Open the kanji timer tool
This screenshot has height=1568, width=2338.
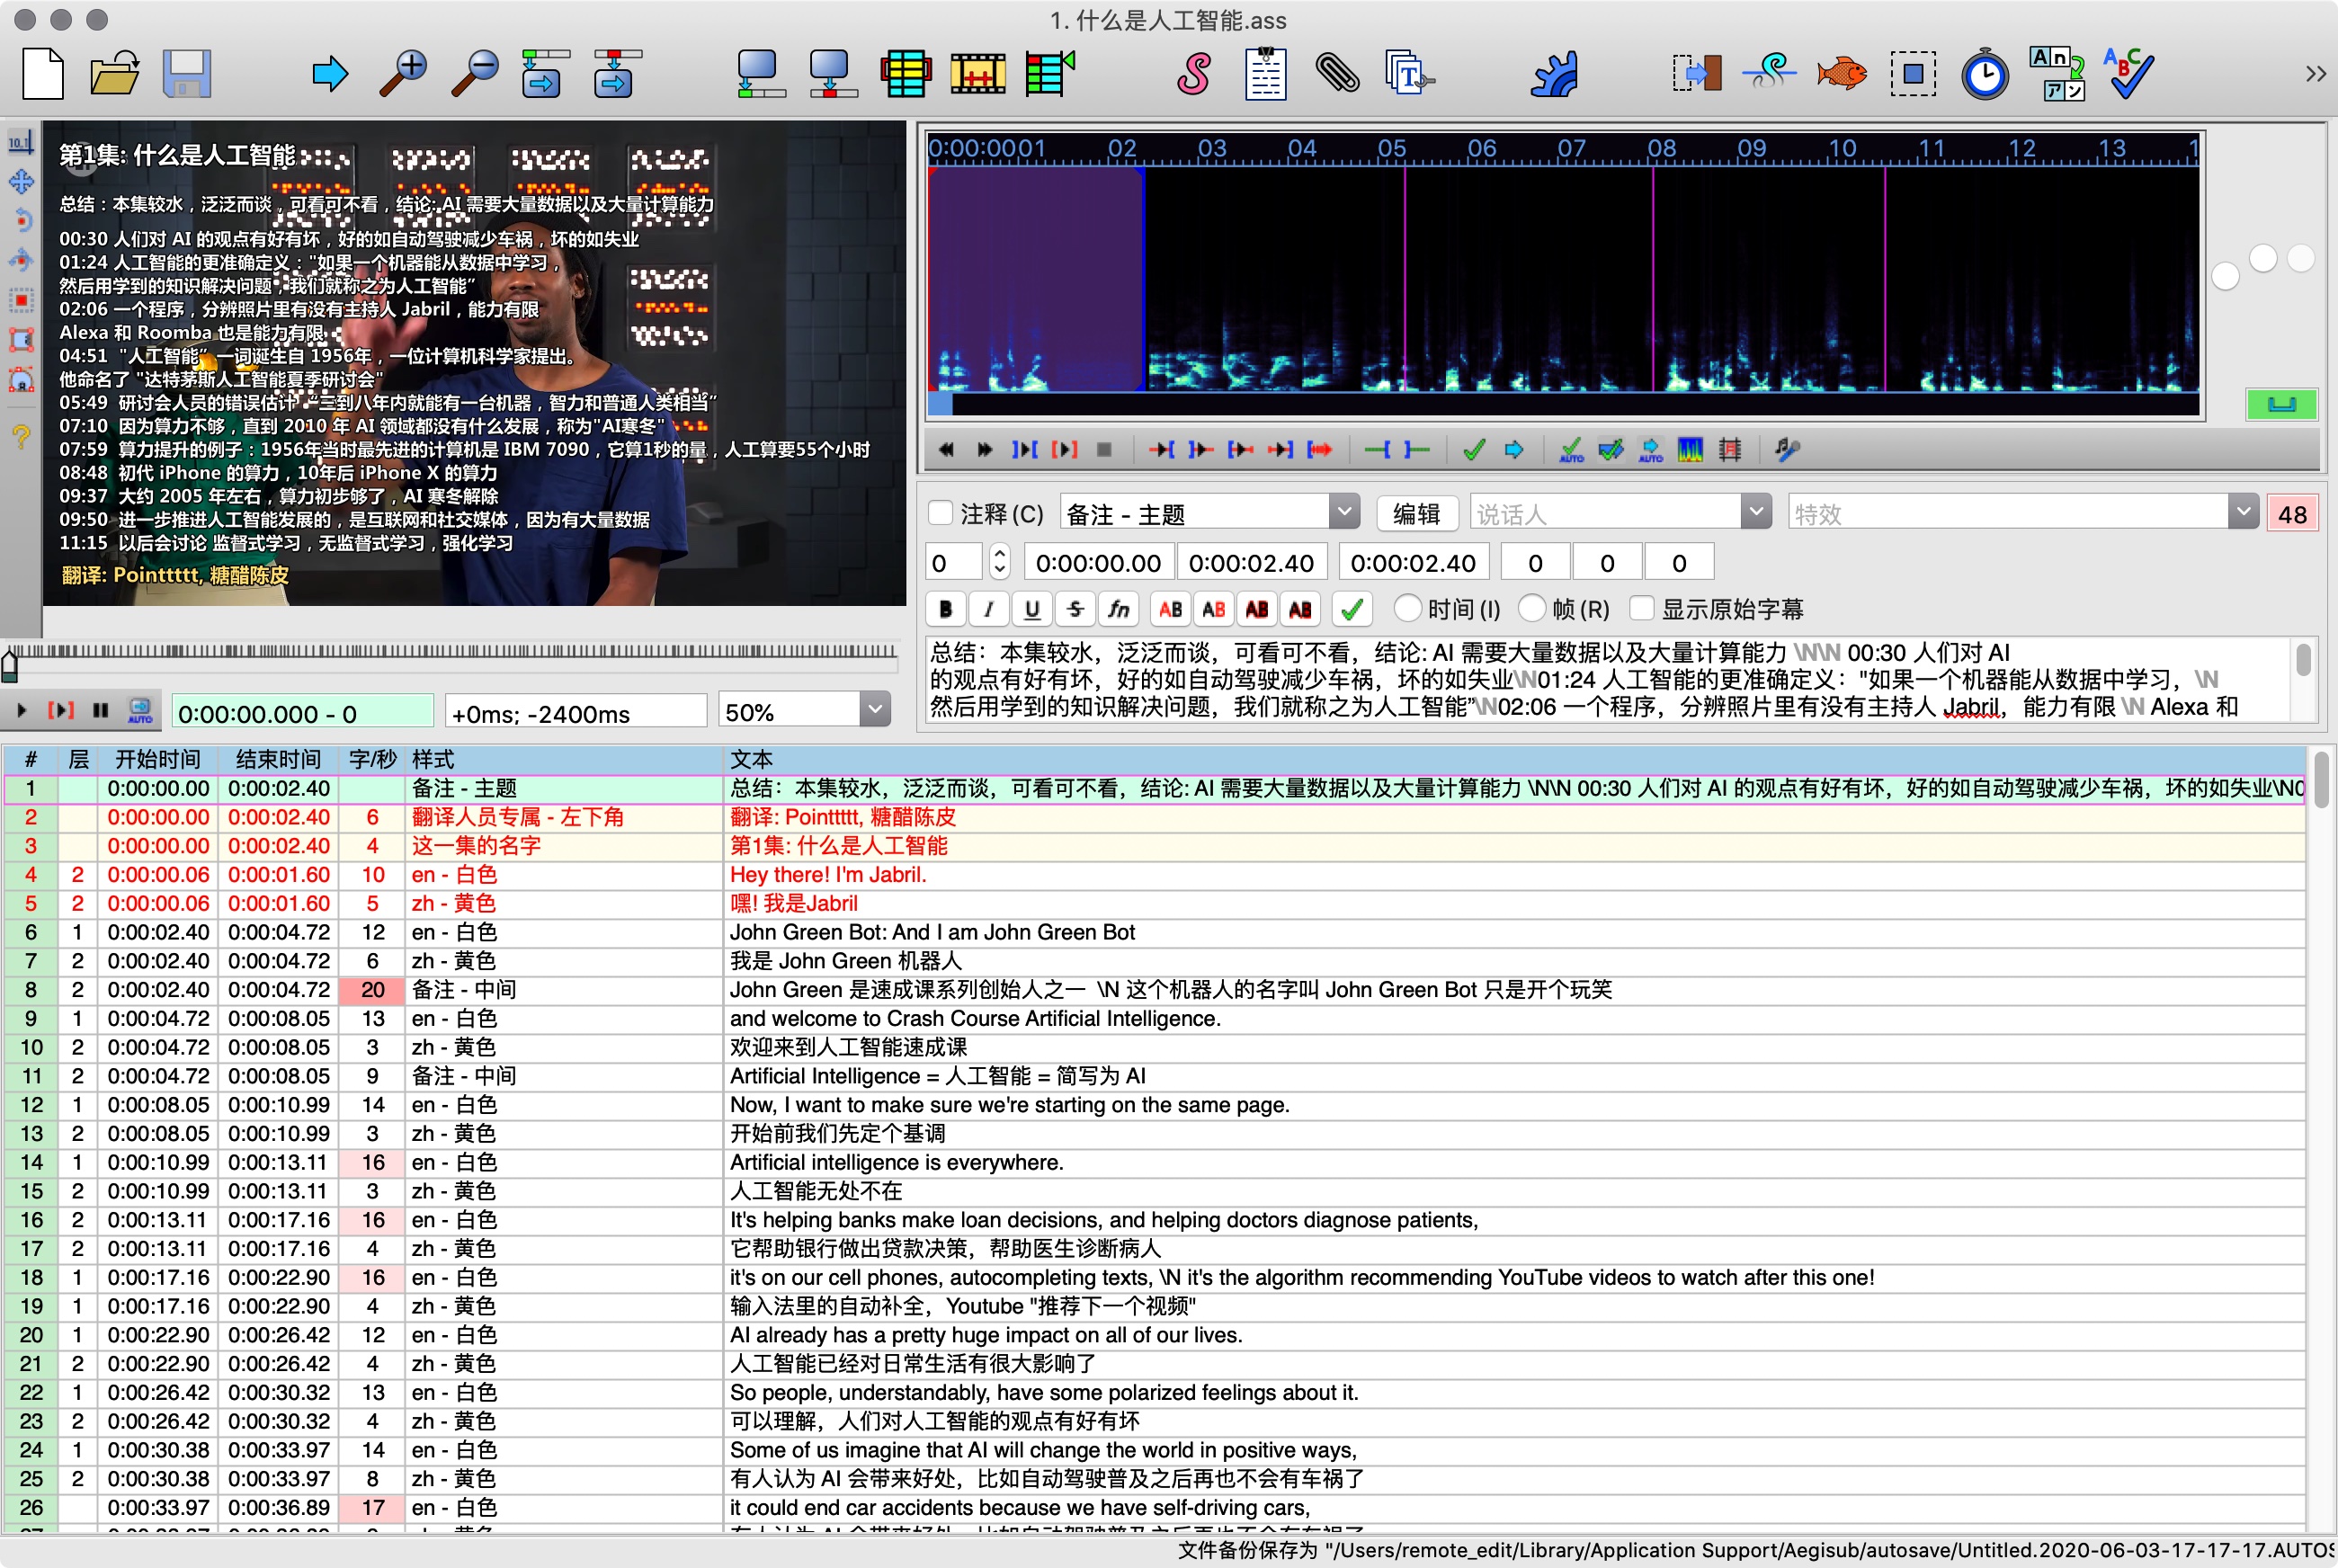[x=2057, y=74]
